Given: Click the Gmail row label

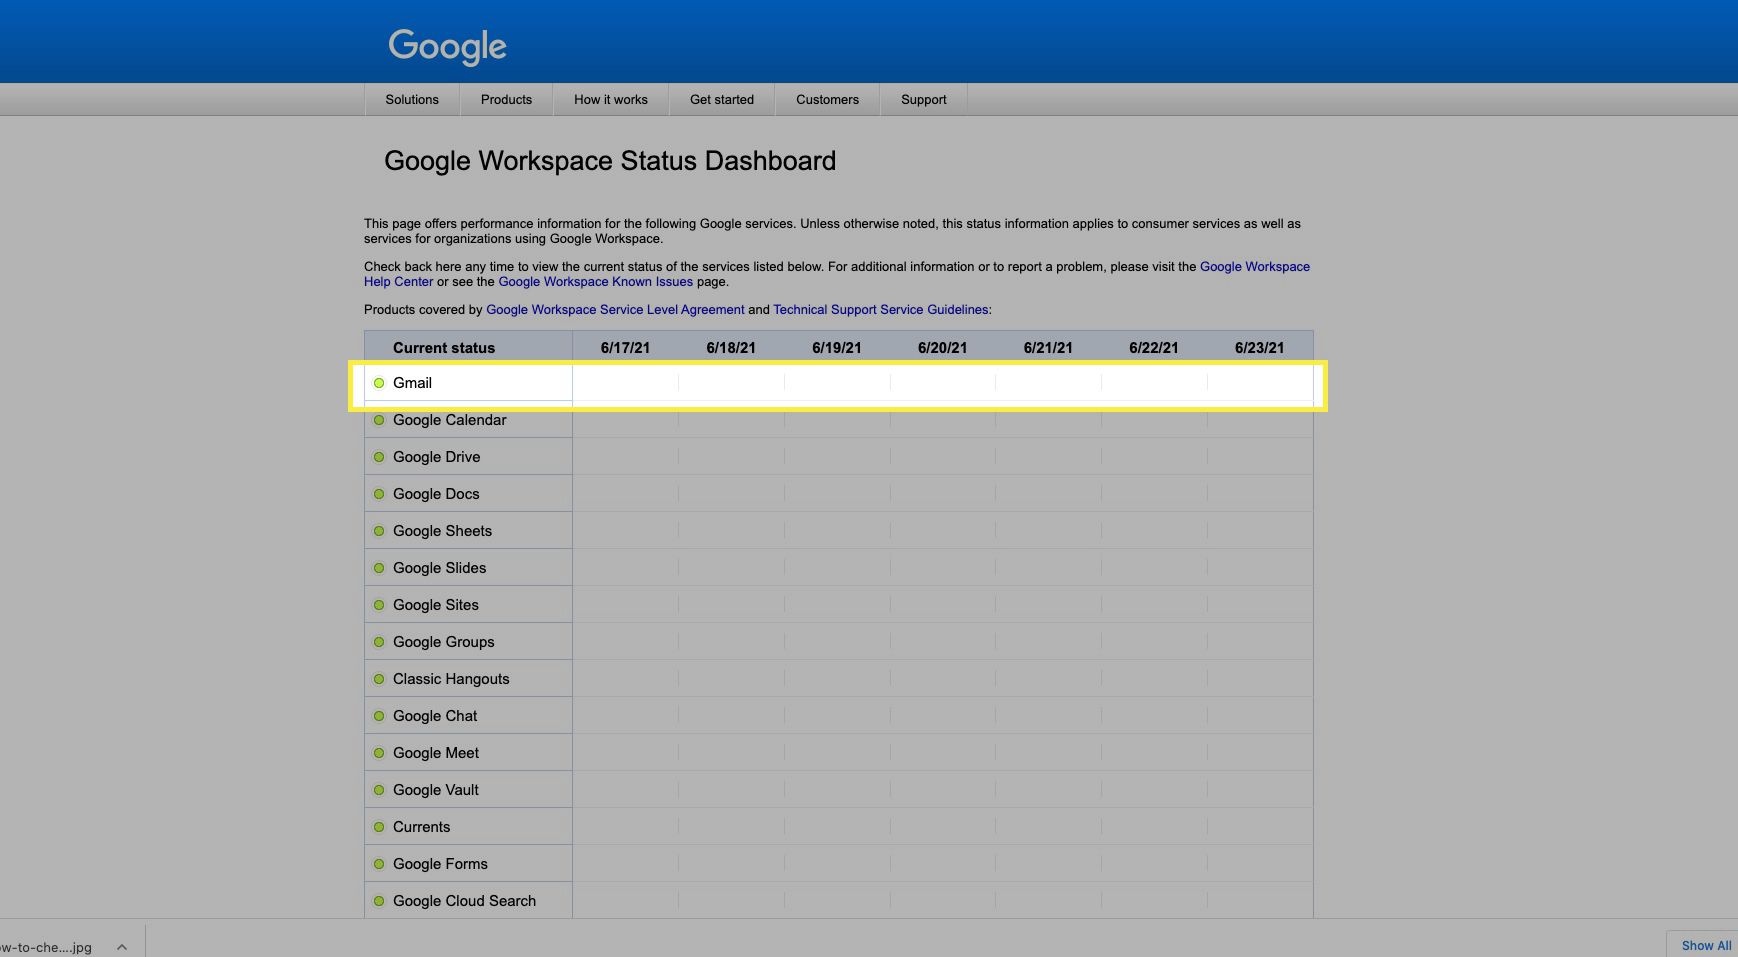Looking at the screenshot, I should point(412,383).
